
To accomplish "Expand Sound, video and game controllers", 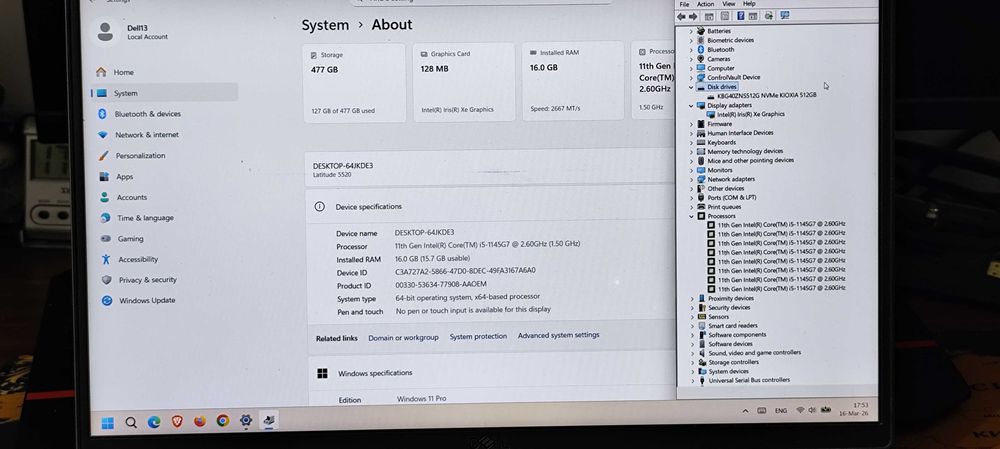I will (693, 353).
